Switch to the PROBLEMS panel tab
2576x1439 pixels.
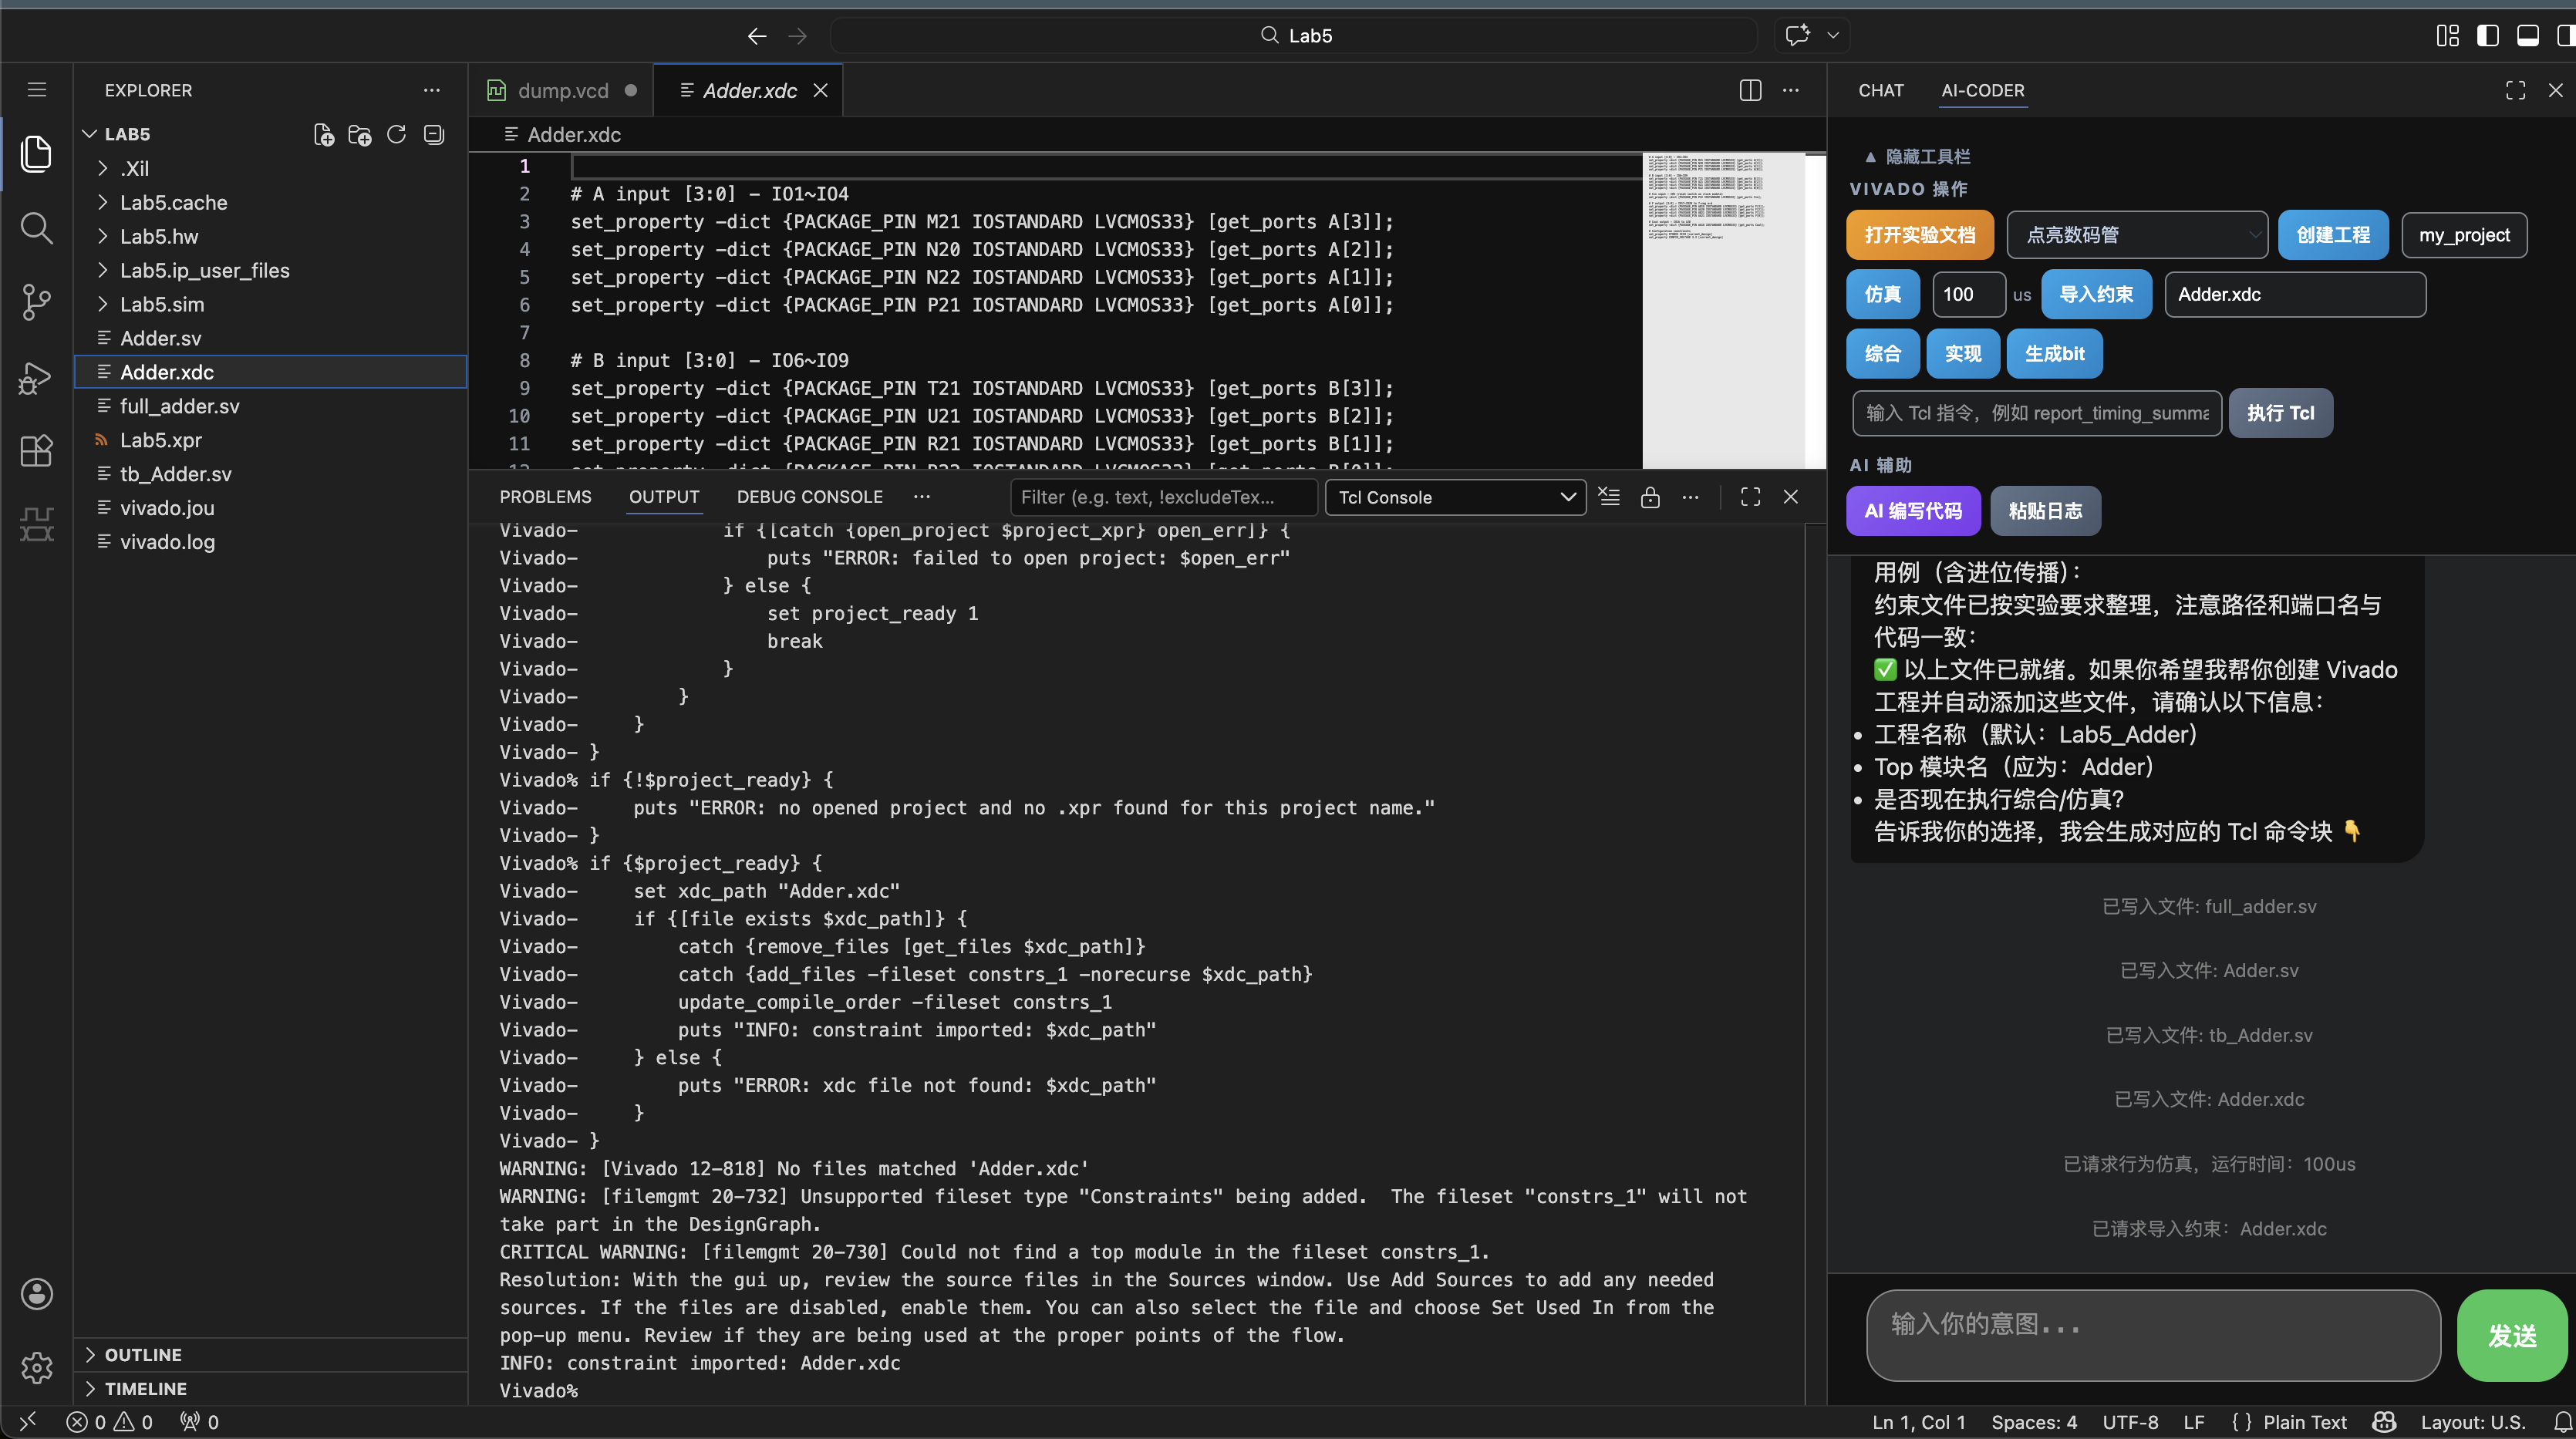tap(545, 496)
